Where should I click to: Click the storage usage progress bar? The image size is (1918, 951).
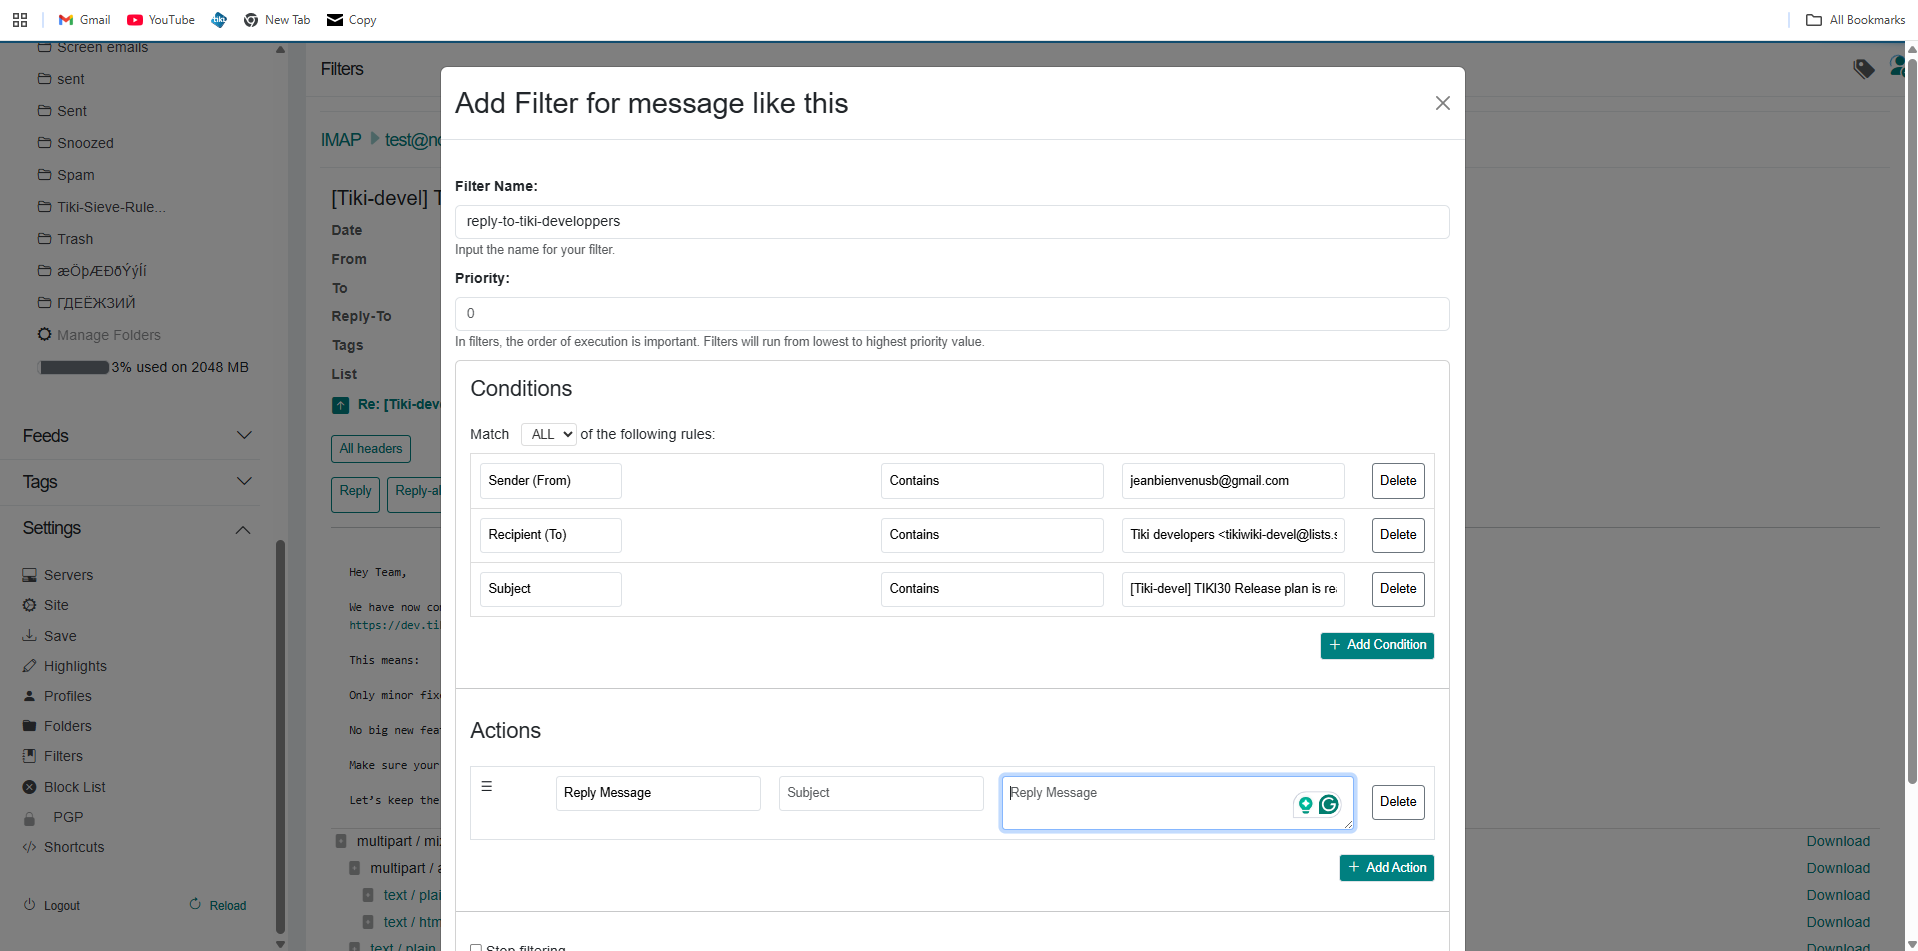pos(74,367)
